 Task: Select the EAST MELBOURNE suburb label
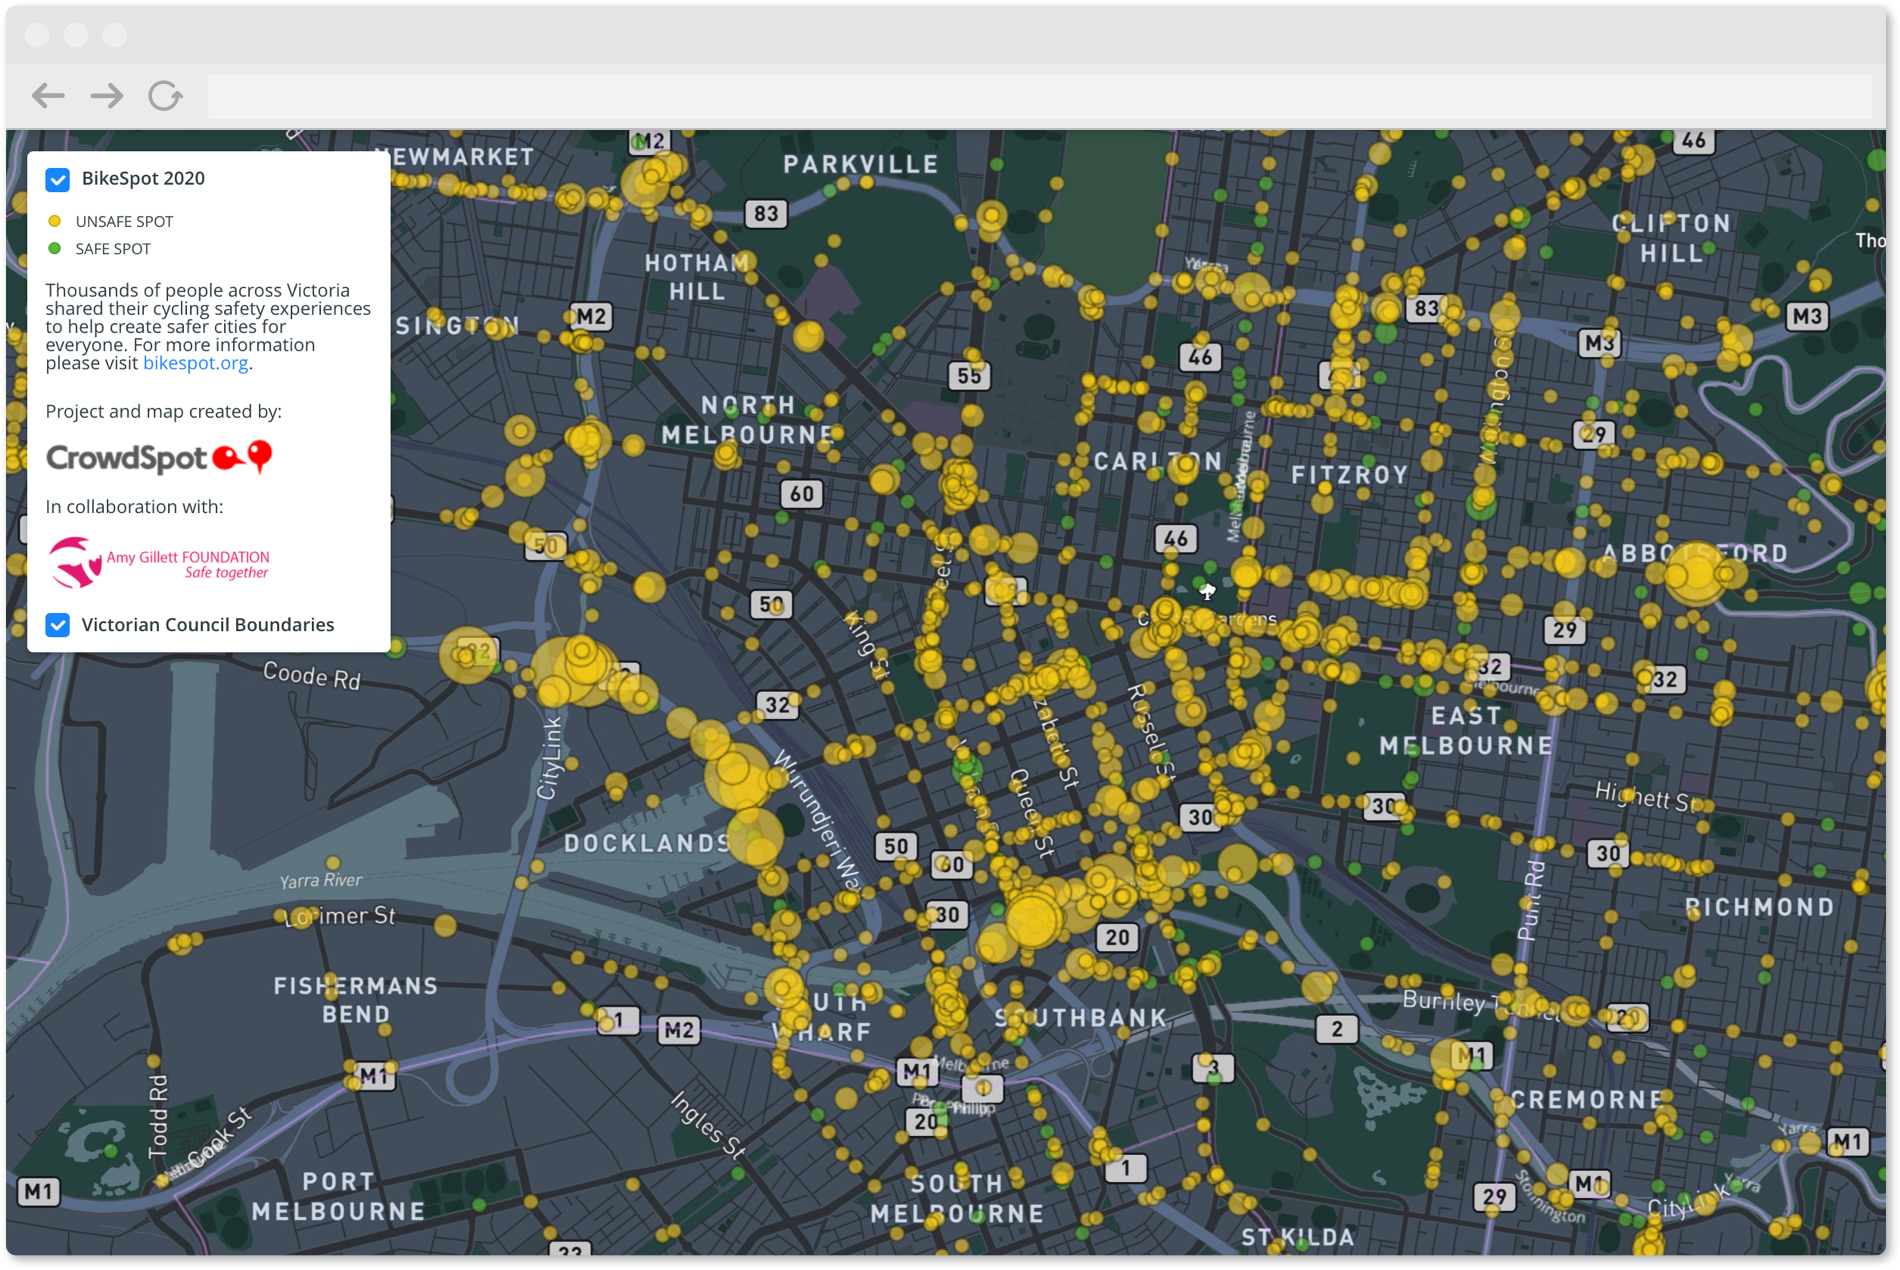coord(1466,731)
